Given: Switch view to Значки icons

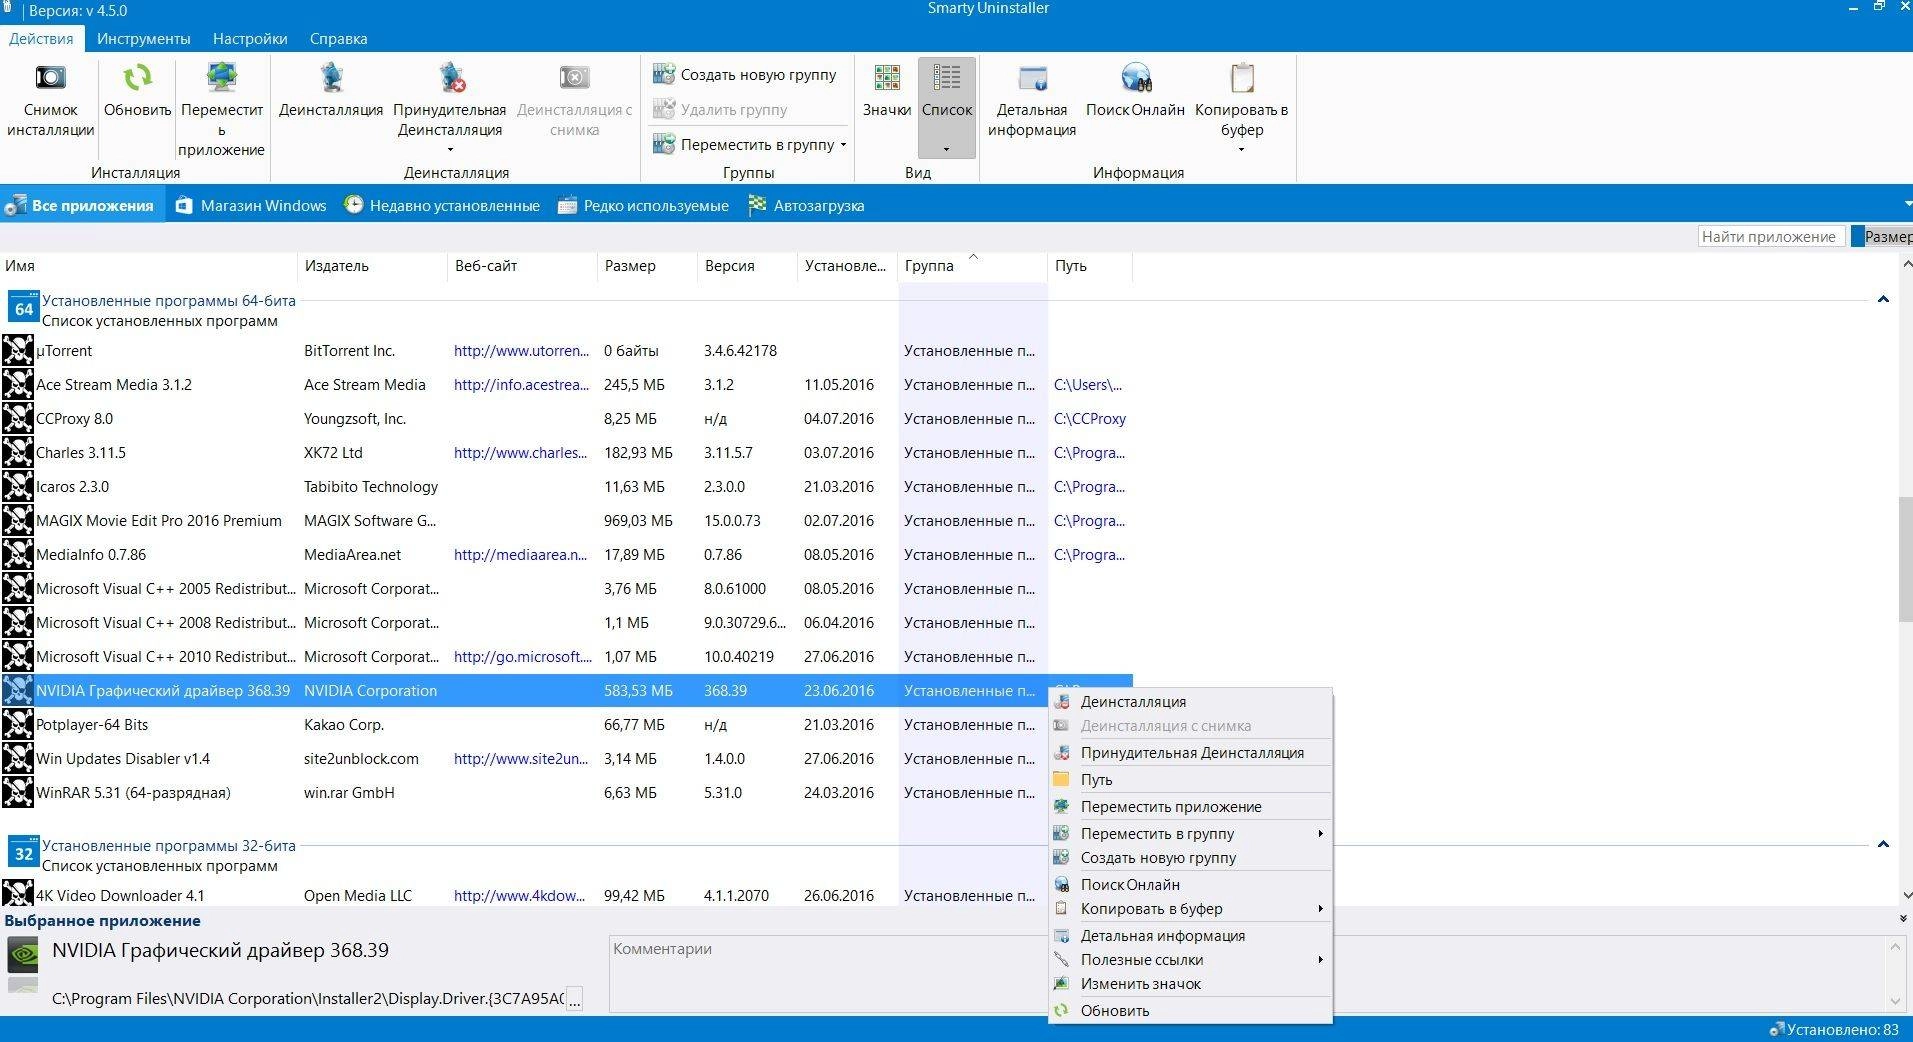Looking at the screenshot, I should [887, 91].
